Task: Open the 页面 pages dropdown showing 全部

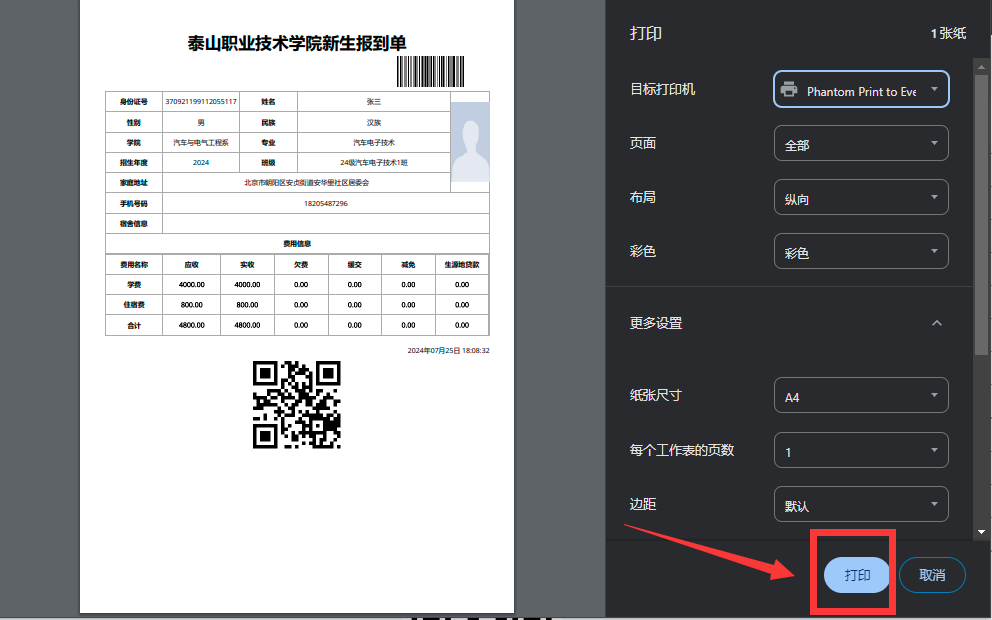Action: (861, 143)
